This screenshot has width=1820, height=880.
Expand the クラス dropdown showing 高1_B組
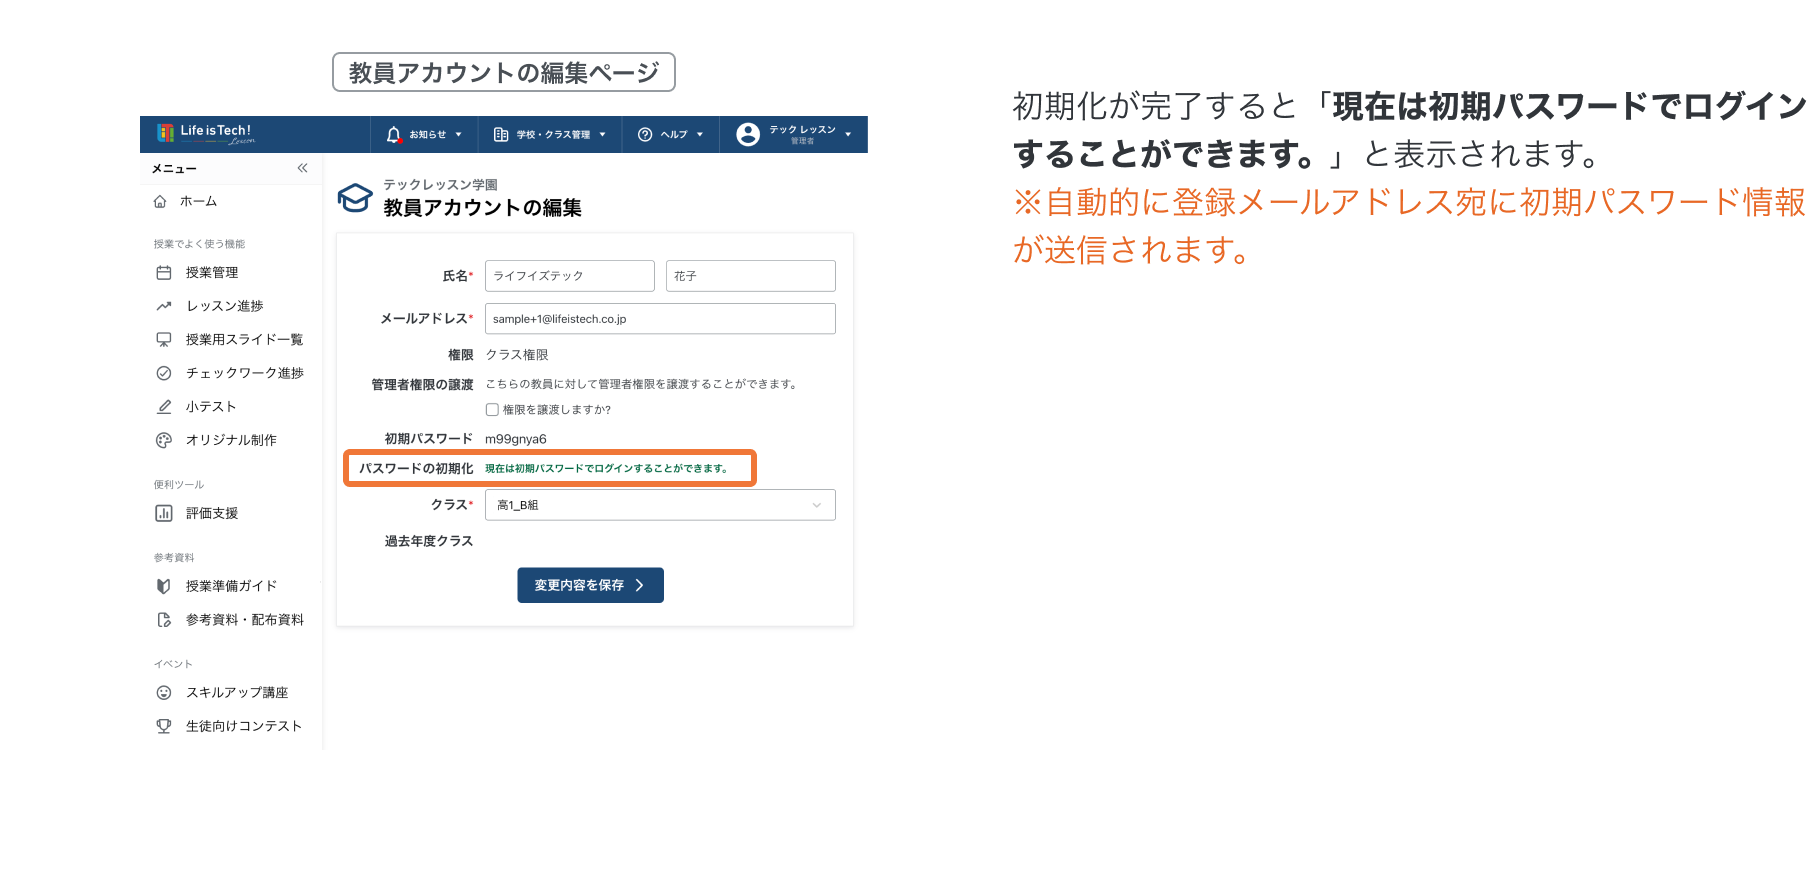click(x=660, y=505)
